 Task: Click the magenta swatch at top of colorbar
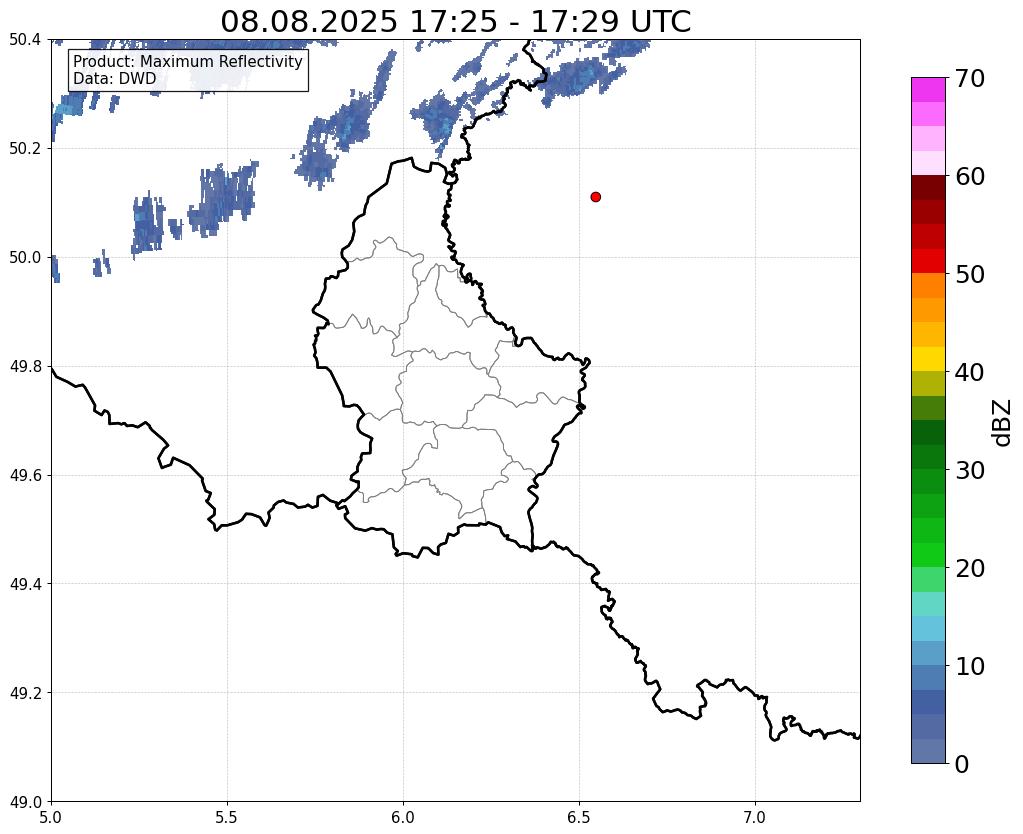click(928, 90)
